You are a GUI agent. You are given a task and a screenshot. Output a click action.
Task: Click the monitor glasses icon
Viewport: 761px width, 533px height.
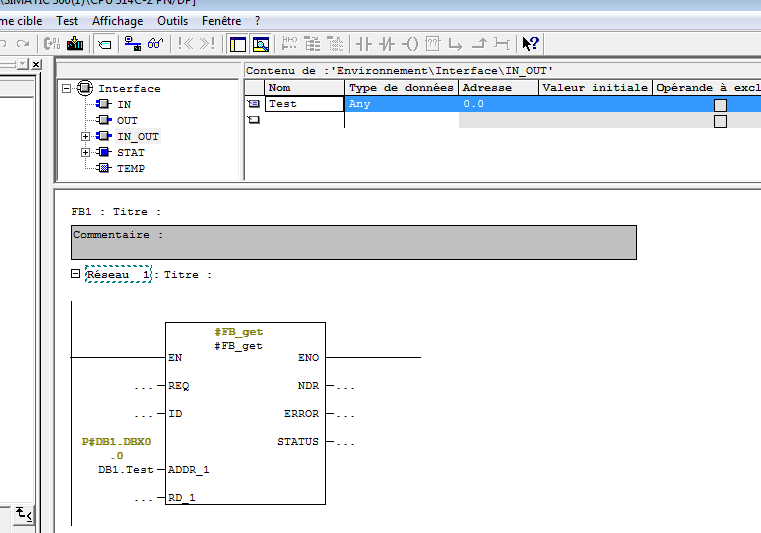coord(155,43)
